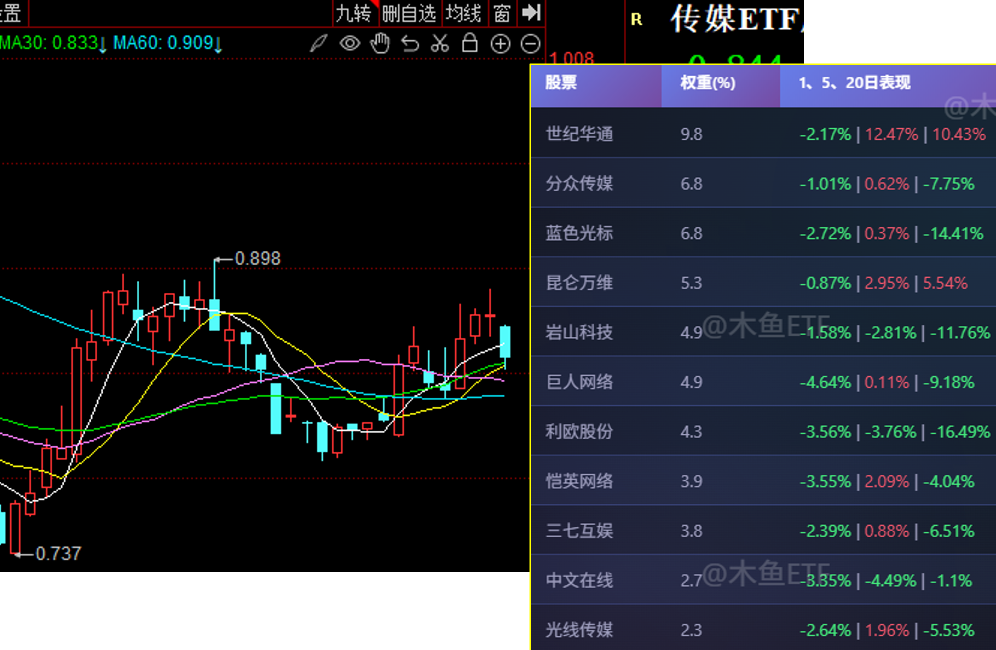Select the 巨人网络 stock row
This screenshot has height=650, width=996.
763,382
